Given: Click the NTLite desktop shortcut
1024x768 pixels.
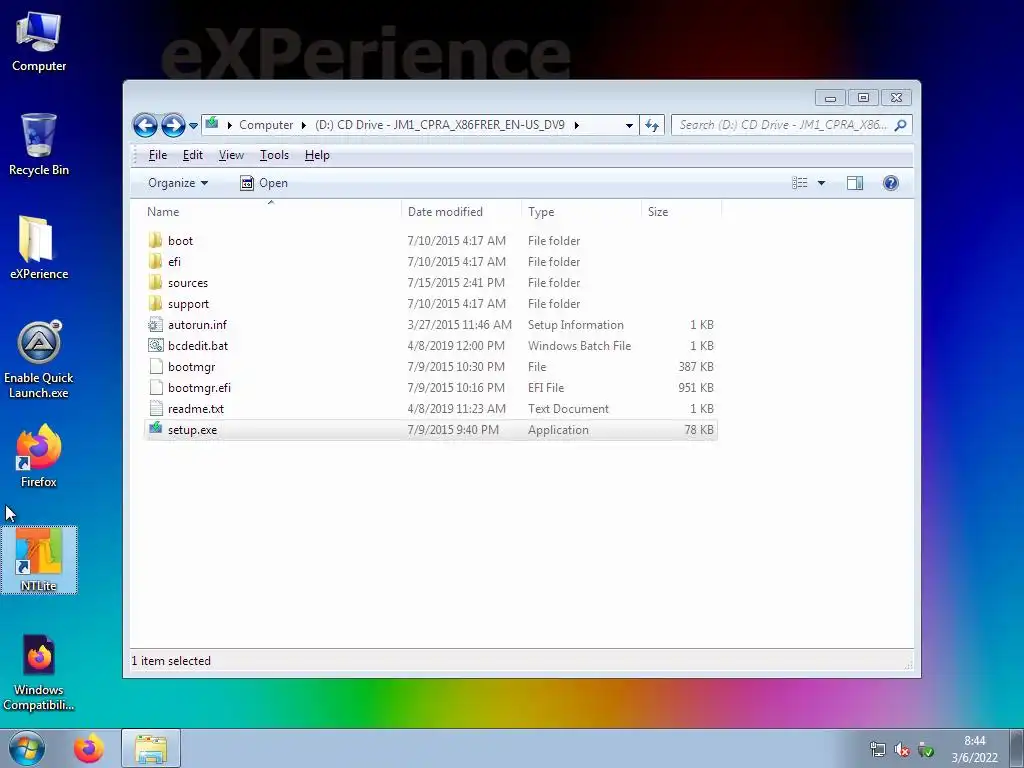Looking at the screenshot, I should pos(39,560).
